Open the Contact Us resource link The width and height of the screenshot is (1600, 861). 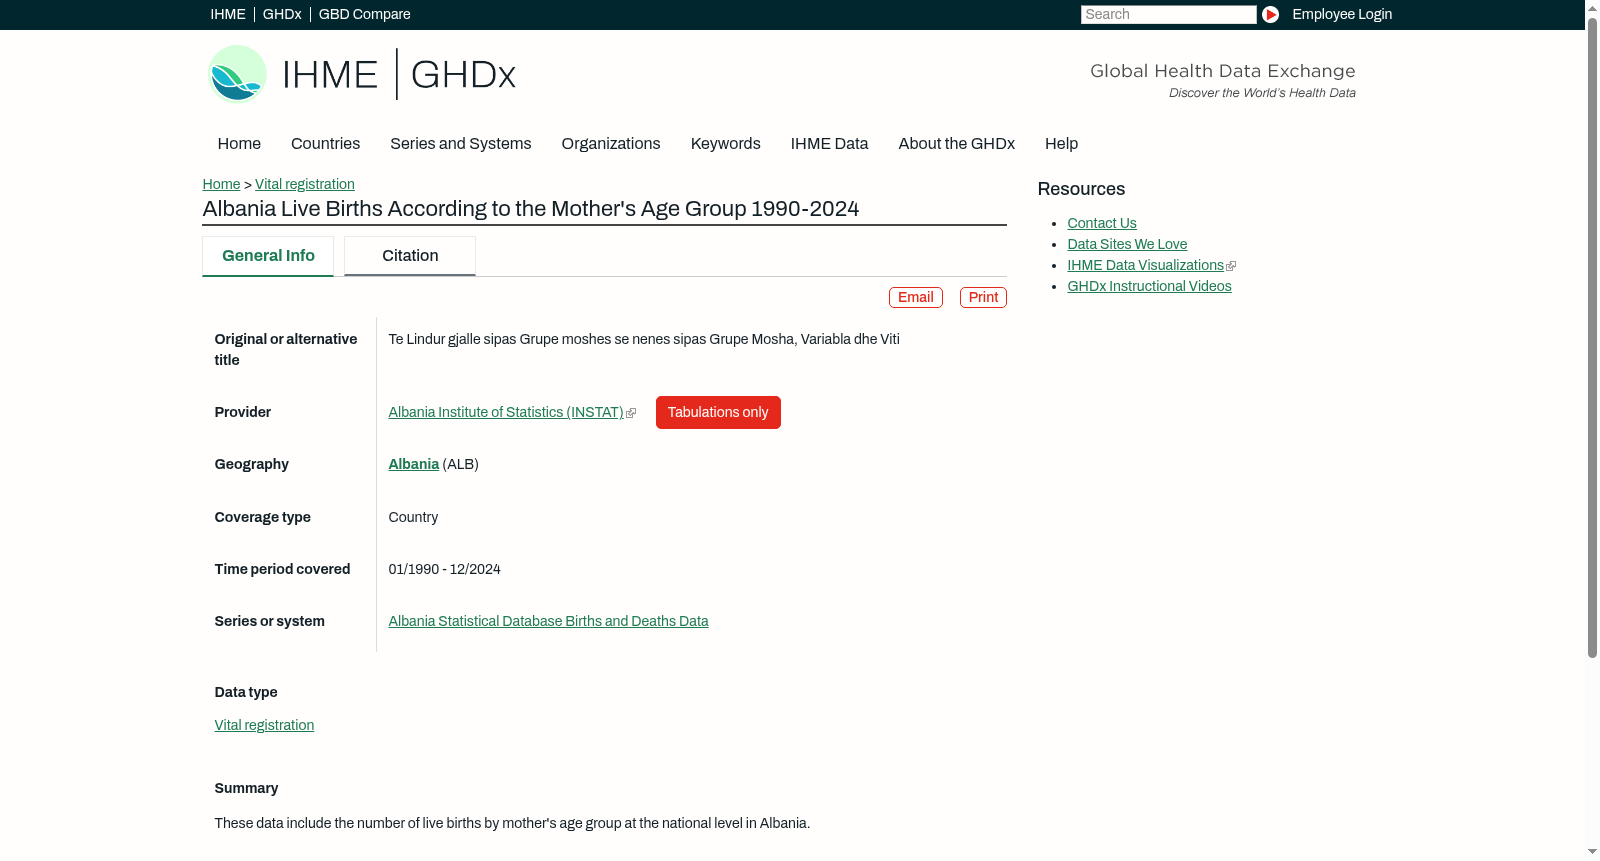1102,224
